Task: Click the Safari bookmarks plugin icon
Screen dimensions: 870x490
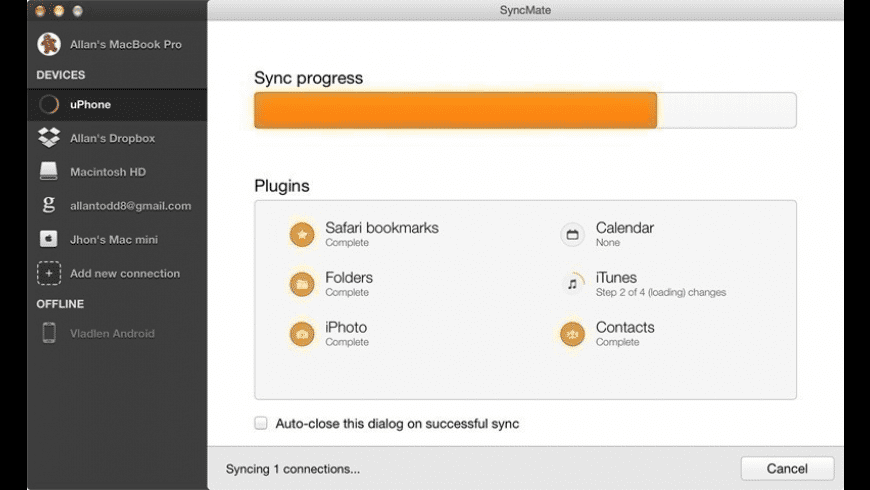Action: [x=301, y=235]
